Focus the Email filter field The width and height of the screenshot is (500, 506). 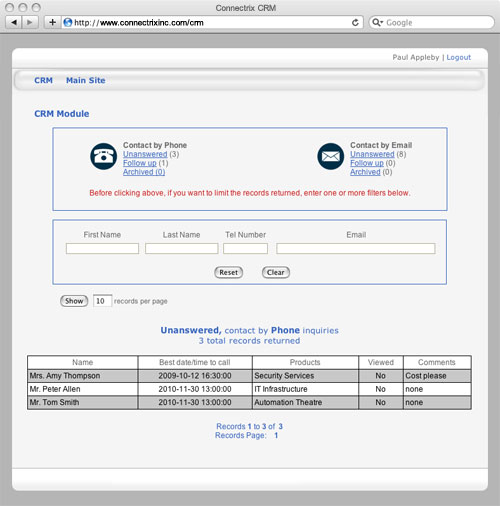(x=356, y=248)
